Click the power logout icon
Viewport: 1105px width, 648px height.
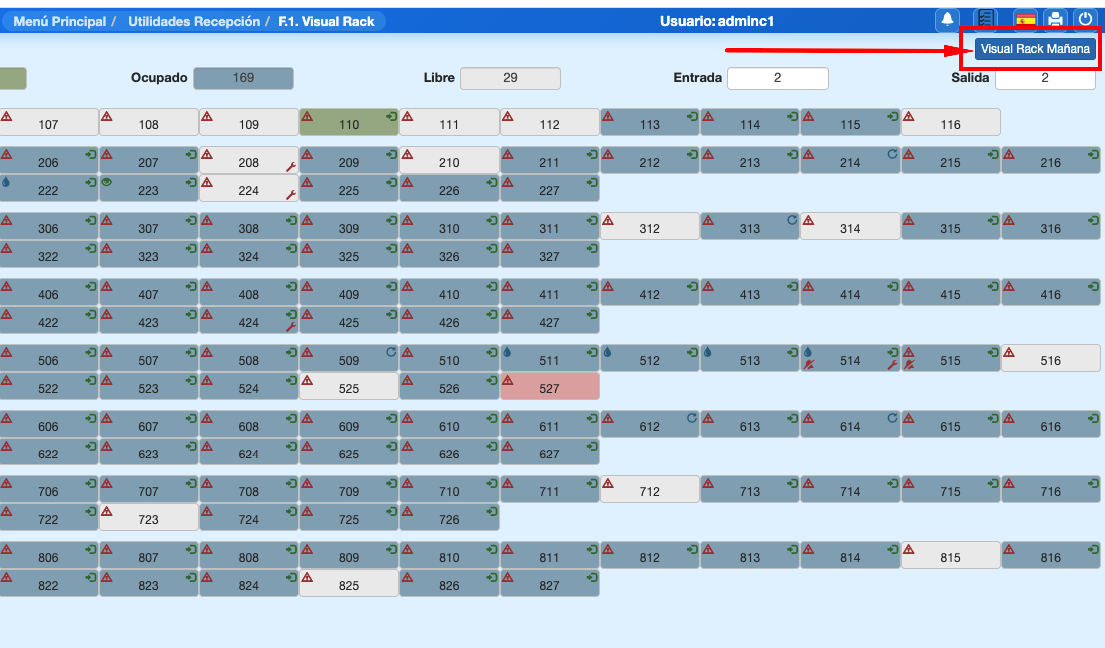pos(1085,20)
